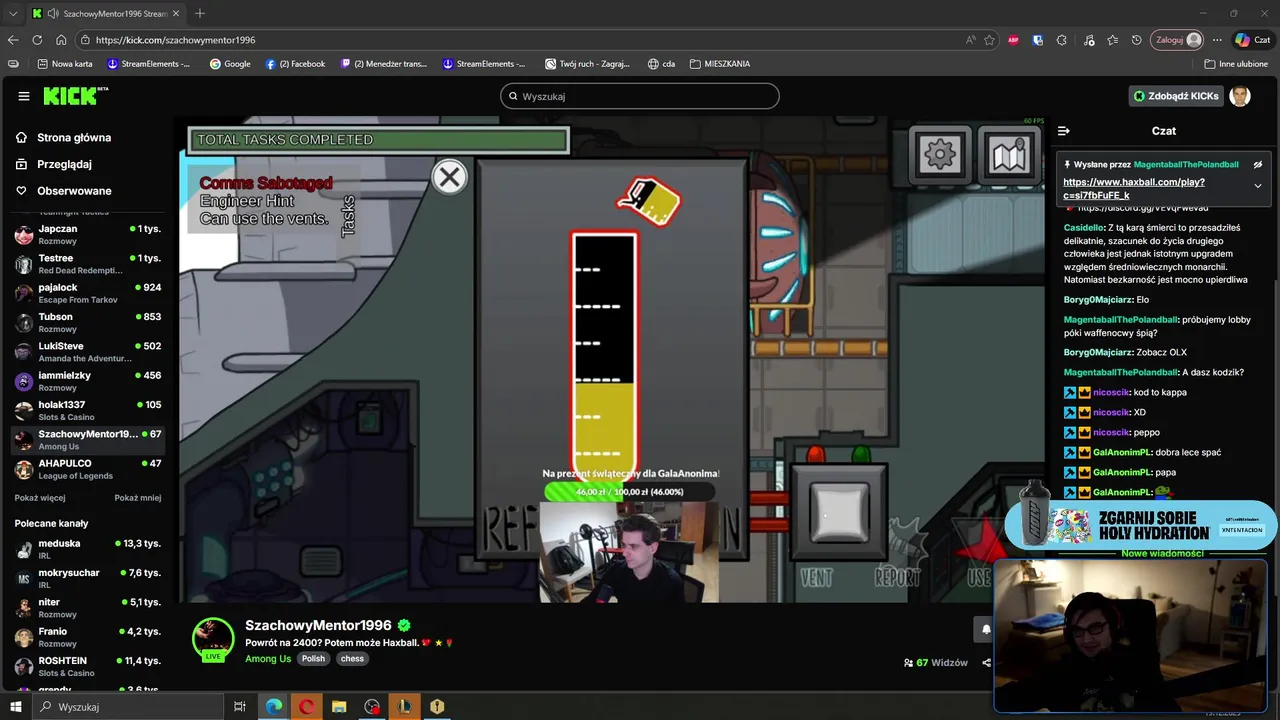
Task: Open Przeglądaj in the sidebar
Action: pos(64,164)
